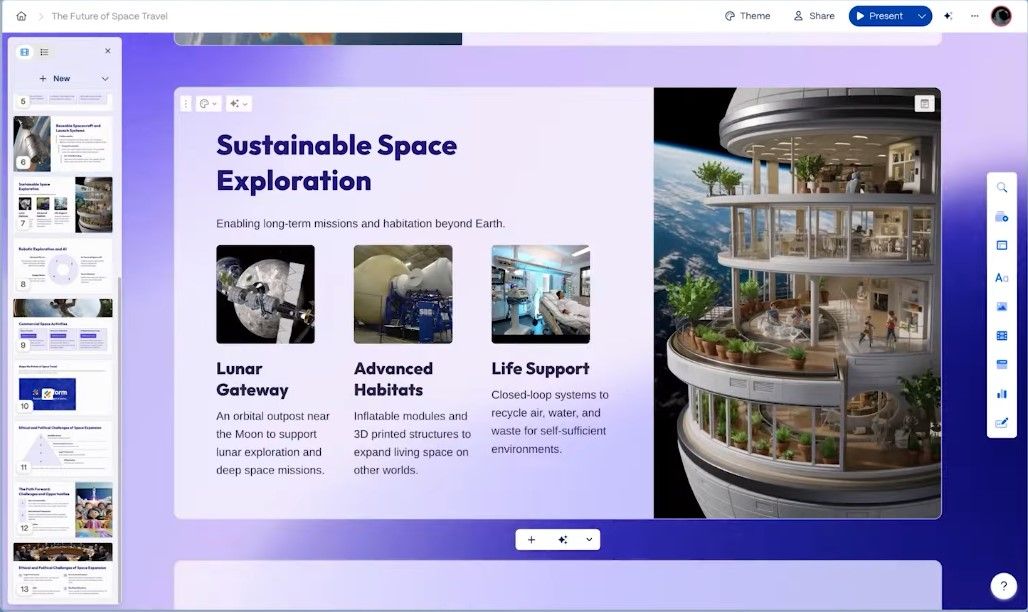Open the charts and diagrams icon
The height and width of the screenshot is (612, 1028).
(x=1002, y=394)
